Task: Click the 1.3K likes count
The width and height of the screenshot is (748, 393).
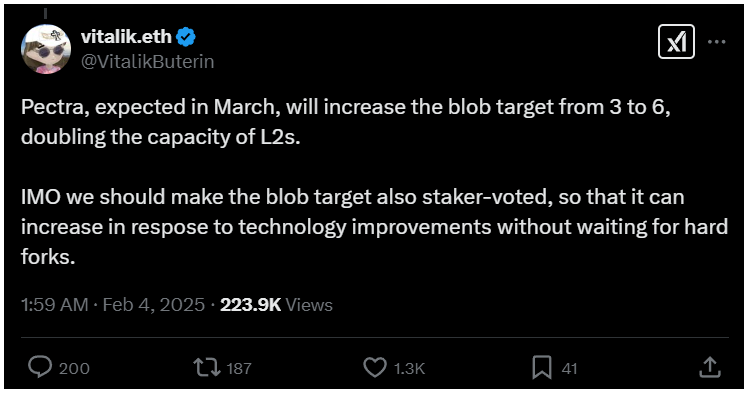Action: click(409, 368)
